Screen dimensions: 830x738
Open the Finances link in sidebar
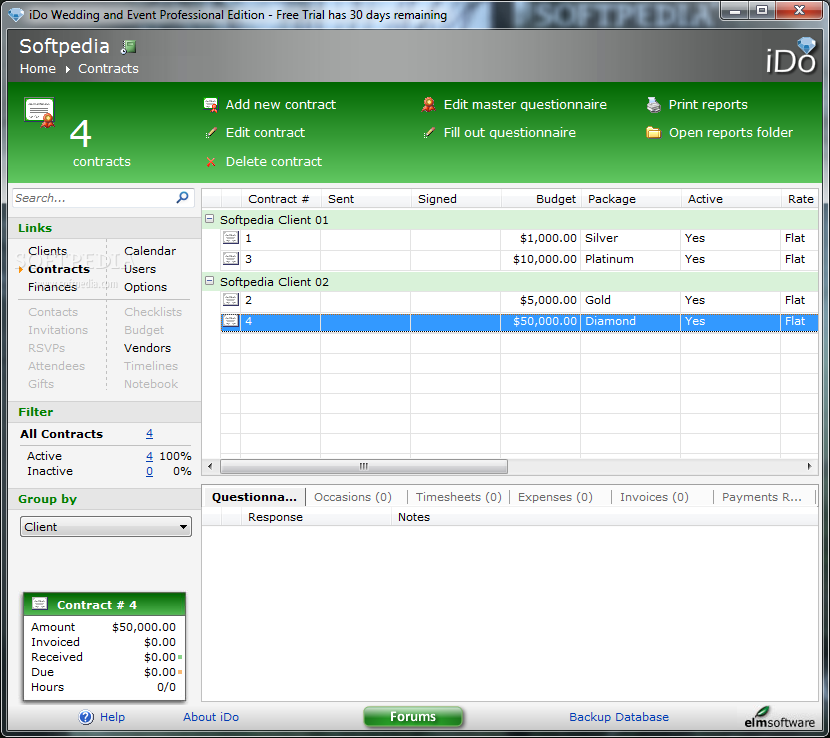pos(52,287)
